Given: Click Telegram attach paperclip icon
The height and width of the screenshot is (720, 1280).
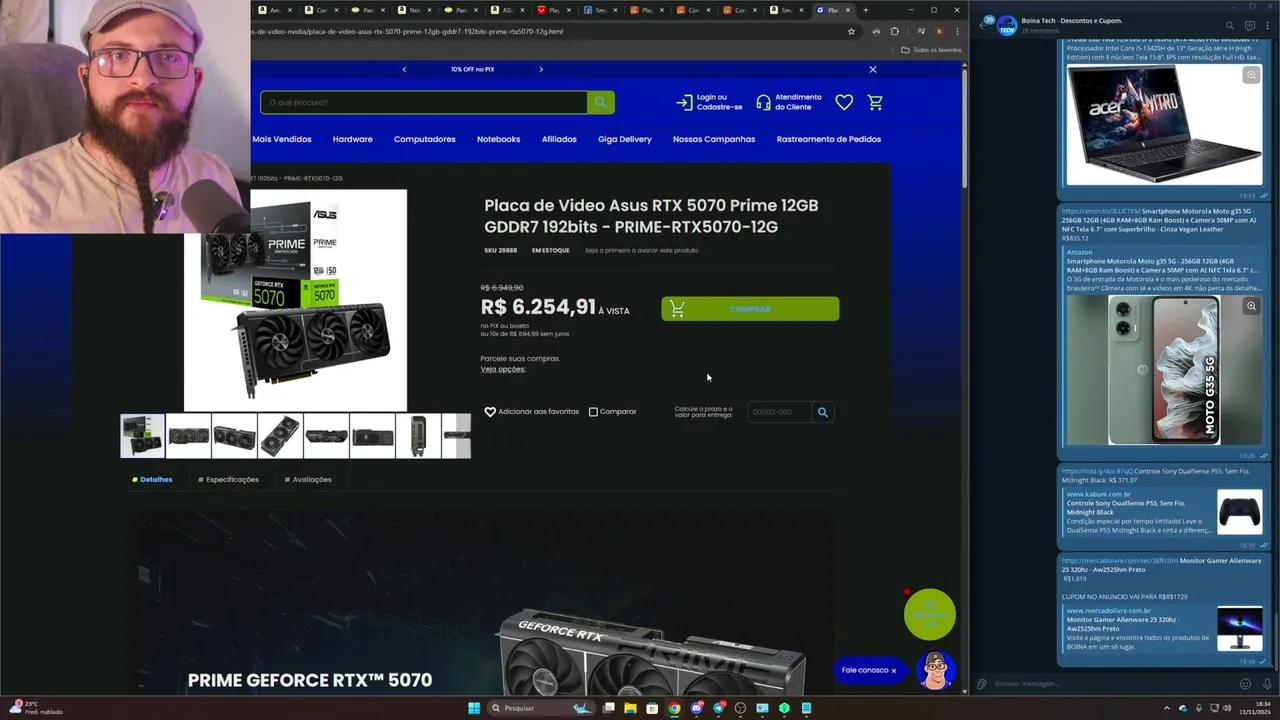Looking at the screenshot, I should point(981,684).
